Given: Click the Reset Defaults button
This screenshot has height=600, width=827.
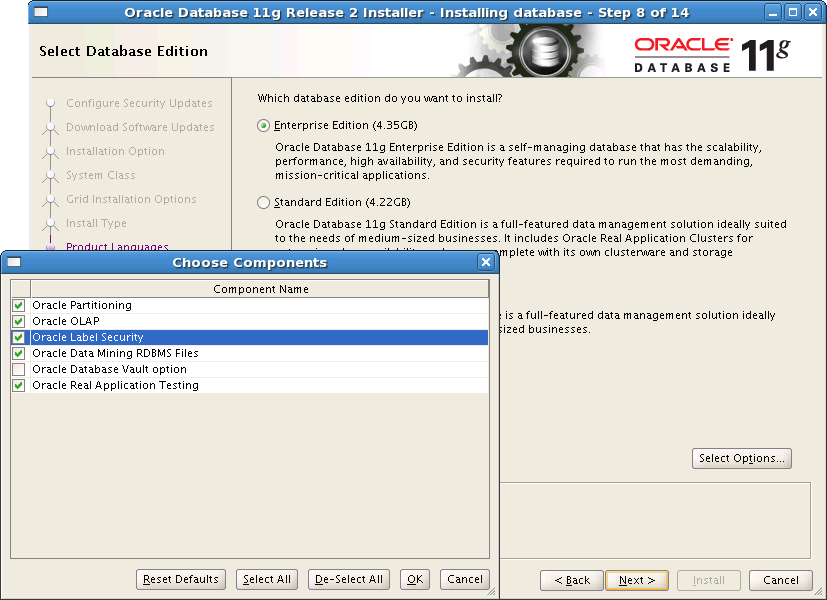Looking at the screenshot, I should (x=181, y=579).
